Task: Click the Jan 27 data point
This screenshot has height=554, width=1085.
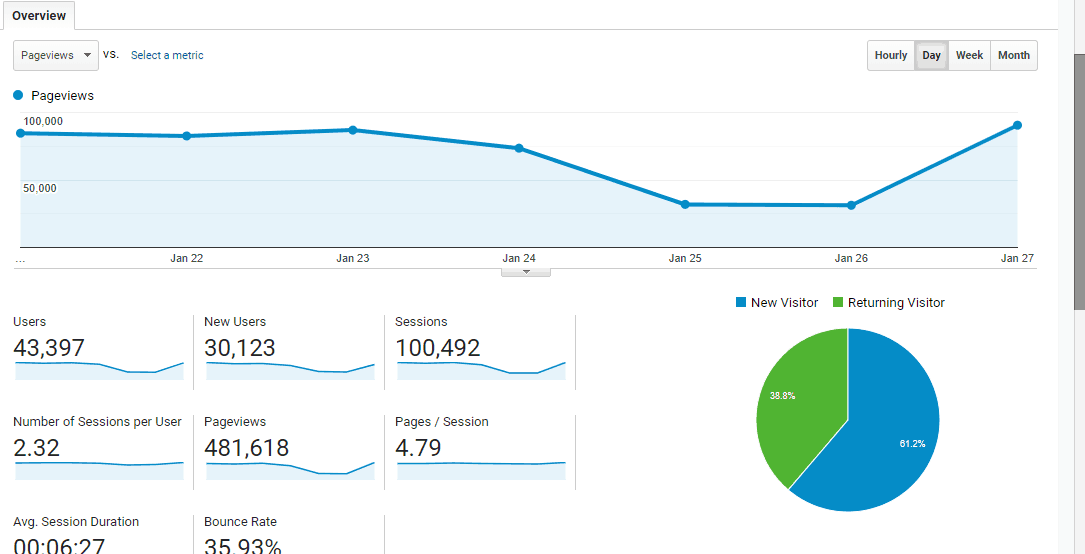Action: 1017,125
